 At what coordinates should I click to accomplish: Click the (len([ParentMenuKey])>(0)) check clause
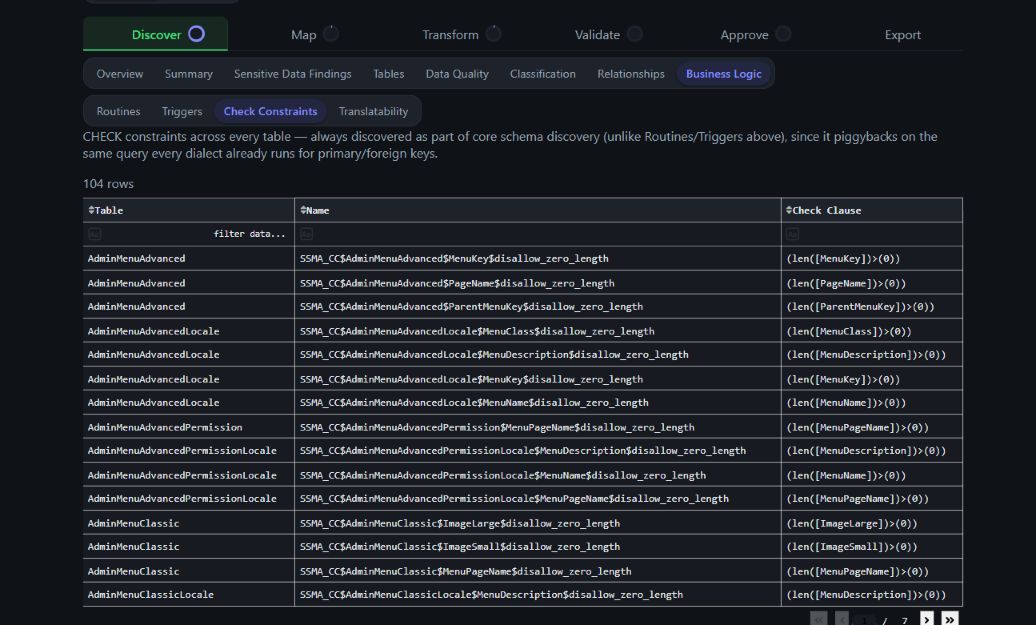coord(860,307)
